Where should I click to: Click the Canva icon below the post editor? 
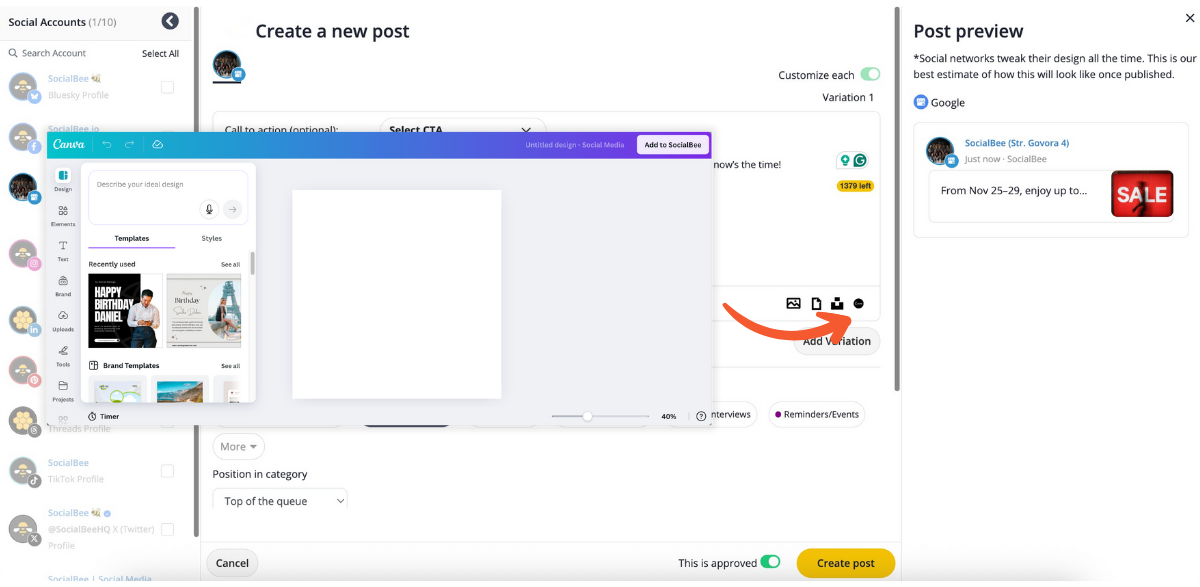(x=858, y=303)
